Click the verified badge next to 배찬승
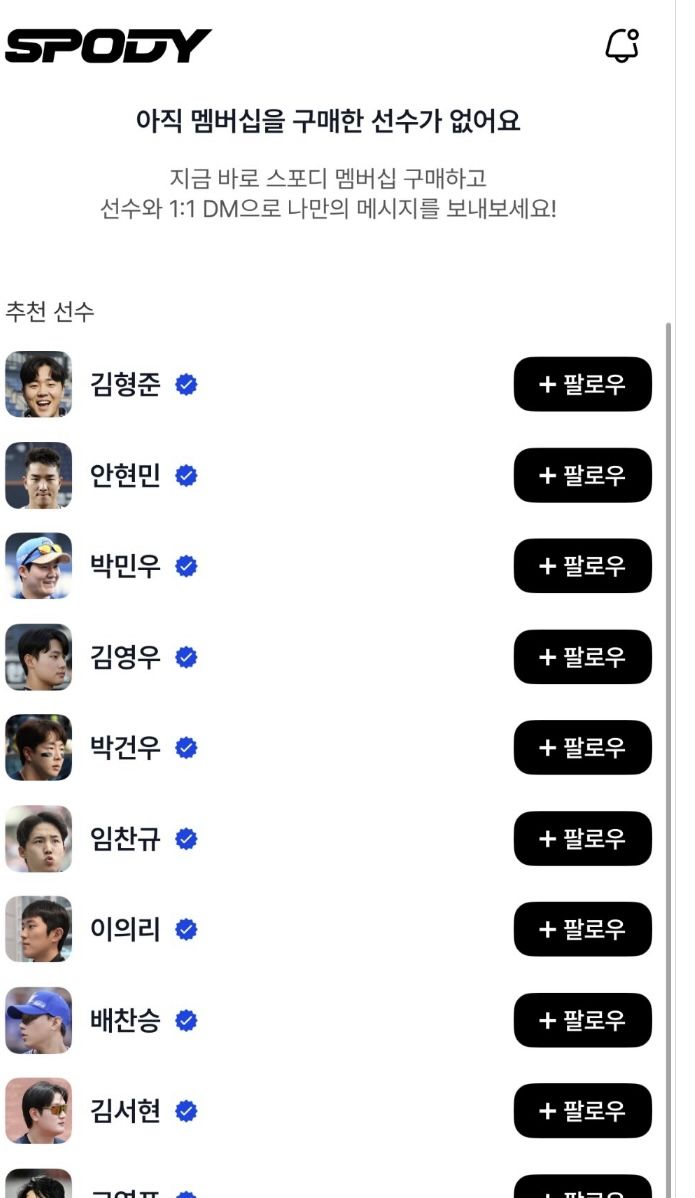Screen dimensions: 695x1198 click(x=186, y=1020)
